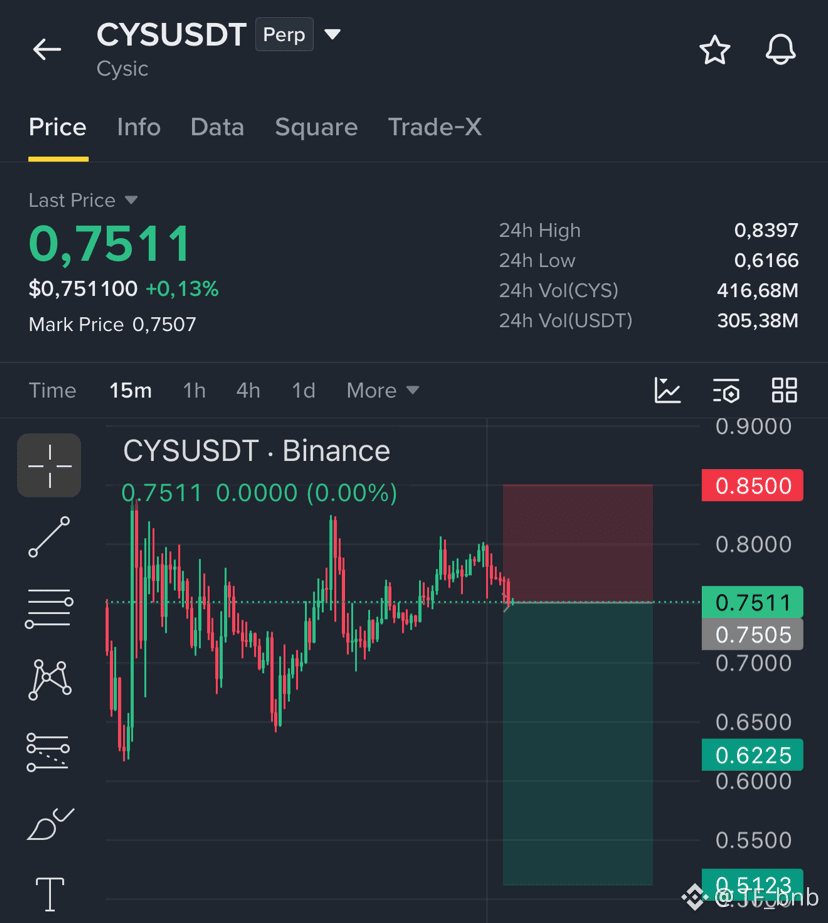Open the grid layout icon
Viewport: 828px width, 923px height.
pyautogui.click(x=784, y=390)
